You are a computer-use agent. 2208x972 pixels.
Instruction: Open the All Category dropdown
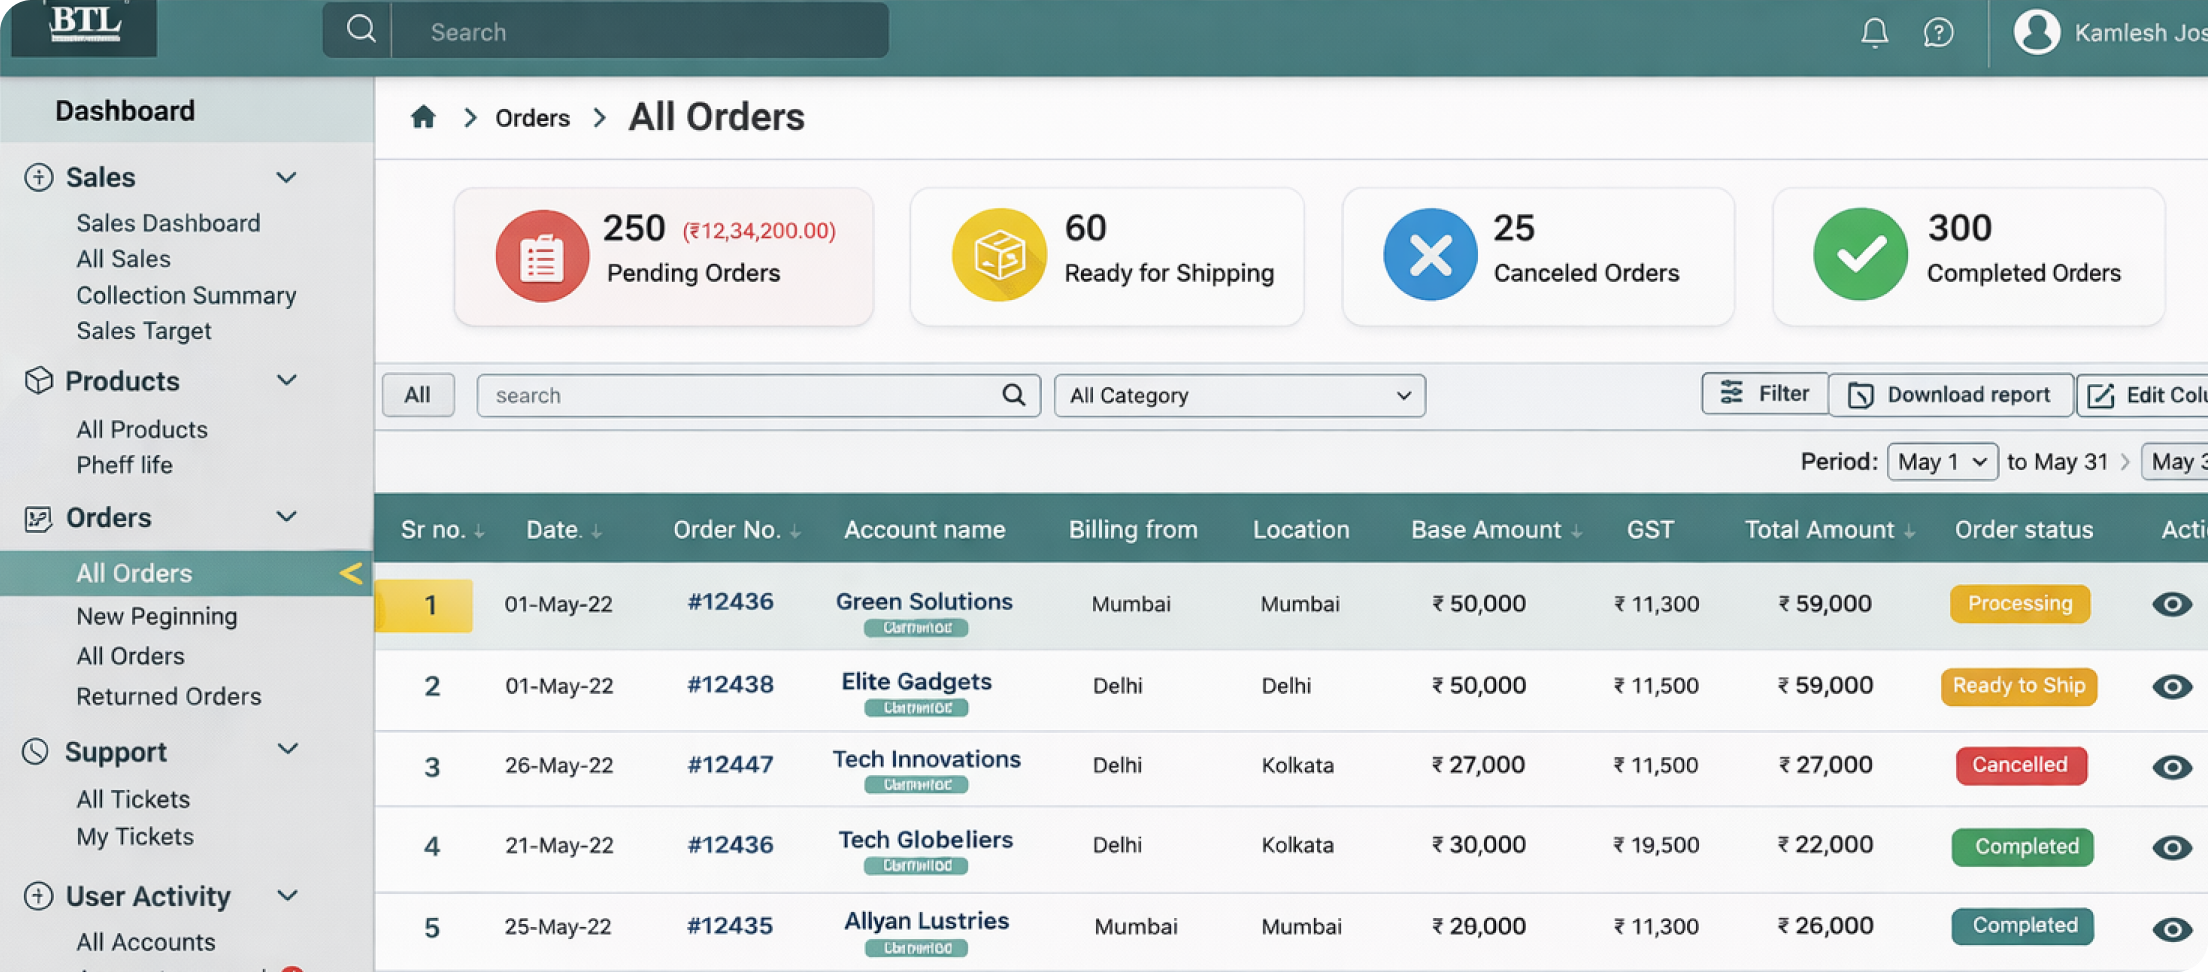click(x=1239, y=396)
